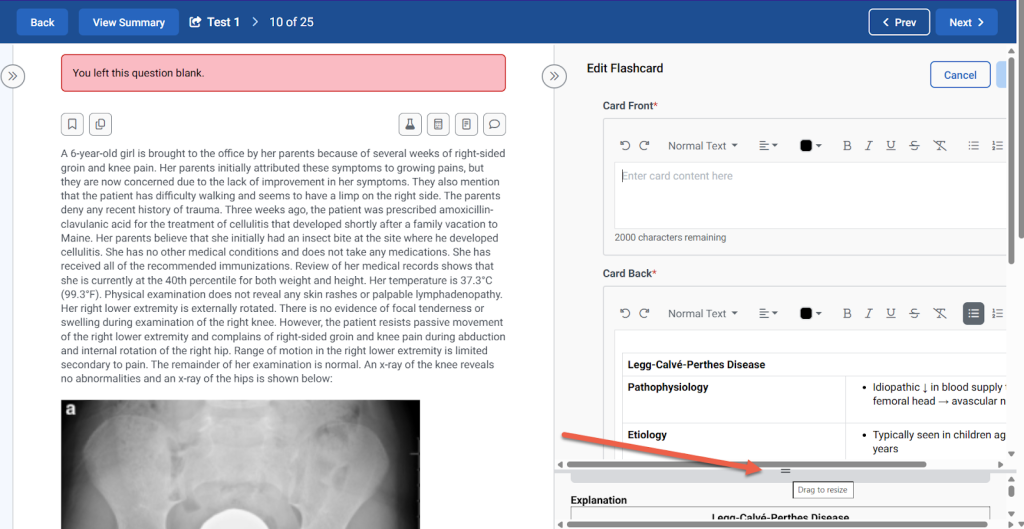The image size is (1024, 529).
Task: Open the notes icon above the question
Action: click(465, 124)
